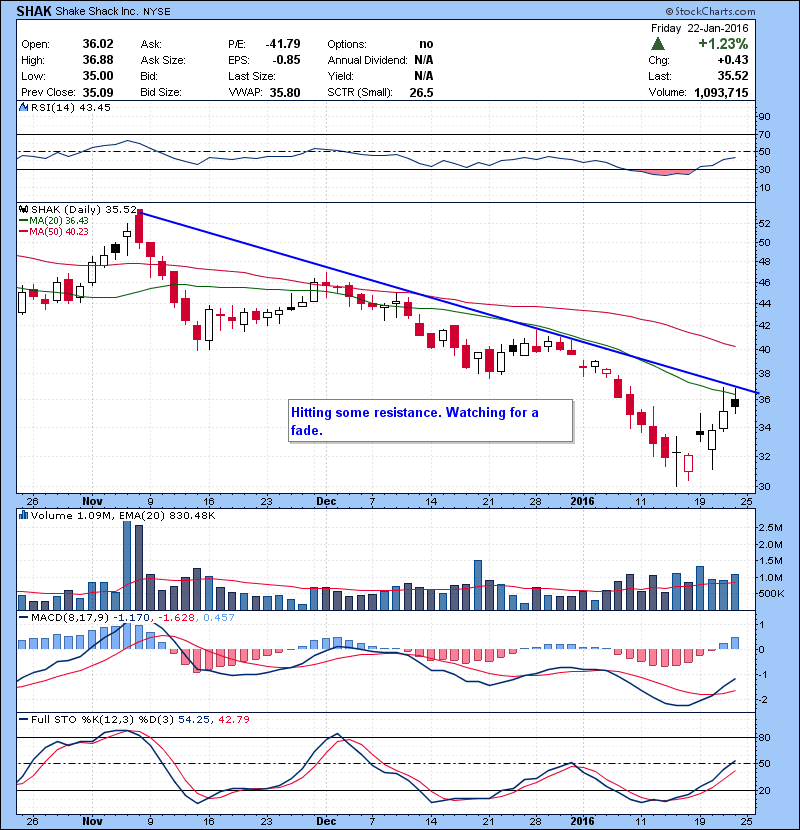This screenshot has height=830, width=800.
Task: Click the 2.5M volume scale label
Action: point(770,527)
